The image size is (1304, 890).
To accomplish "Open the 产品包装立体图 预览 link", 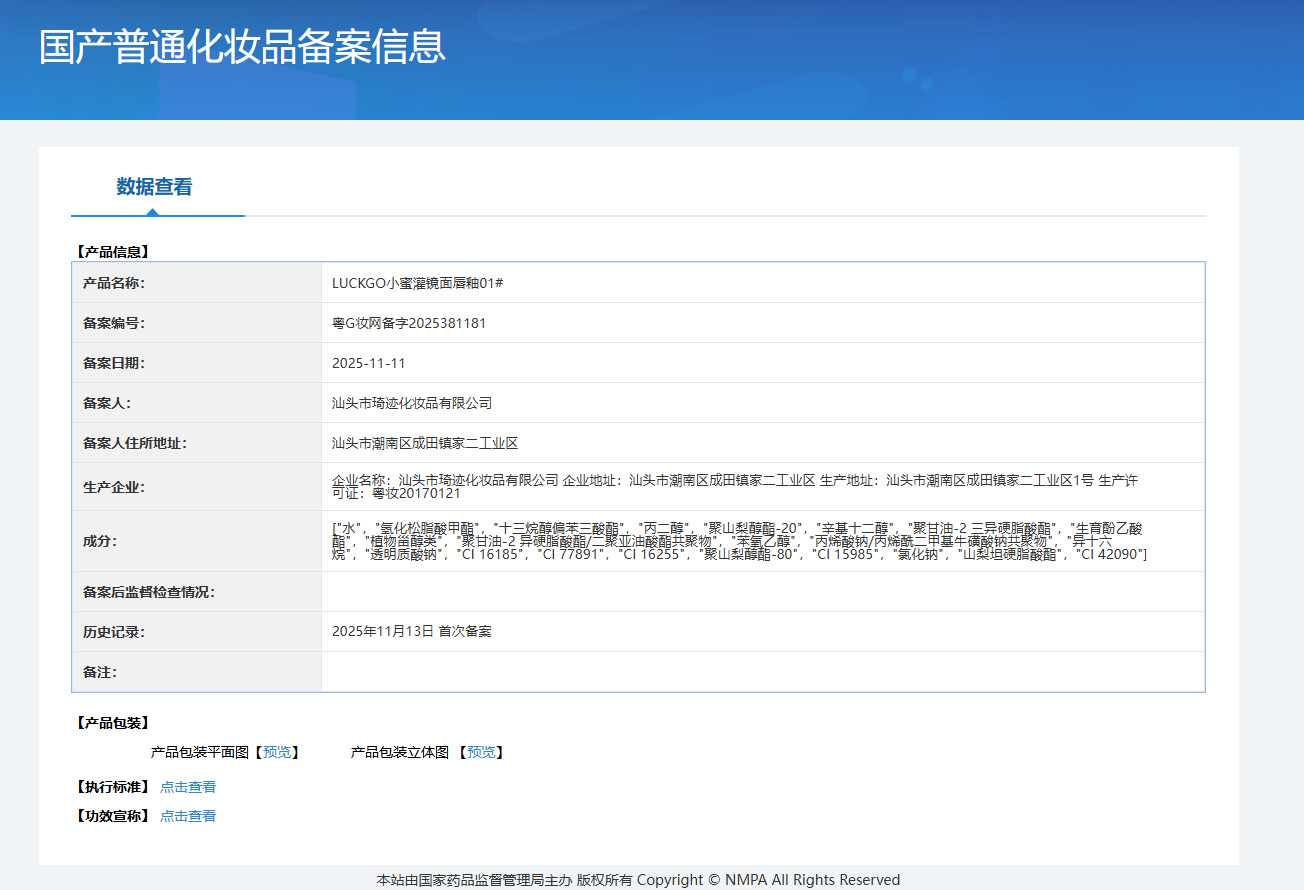I will pos(481,752).
